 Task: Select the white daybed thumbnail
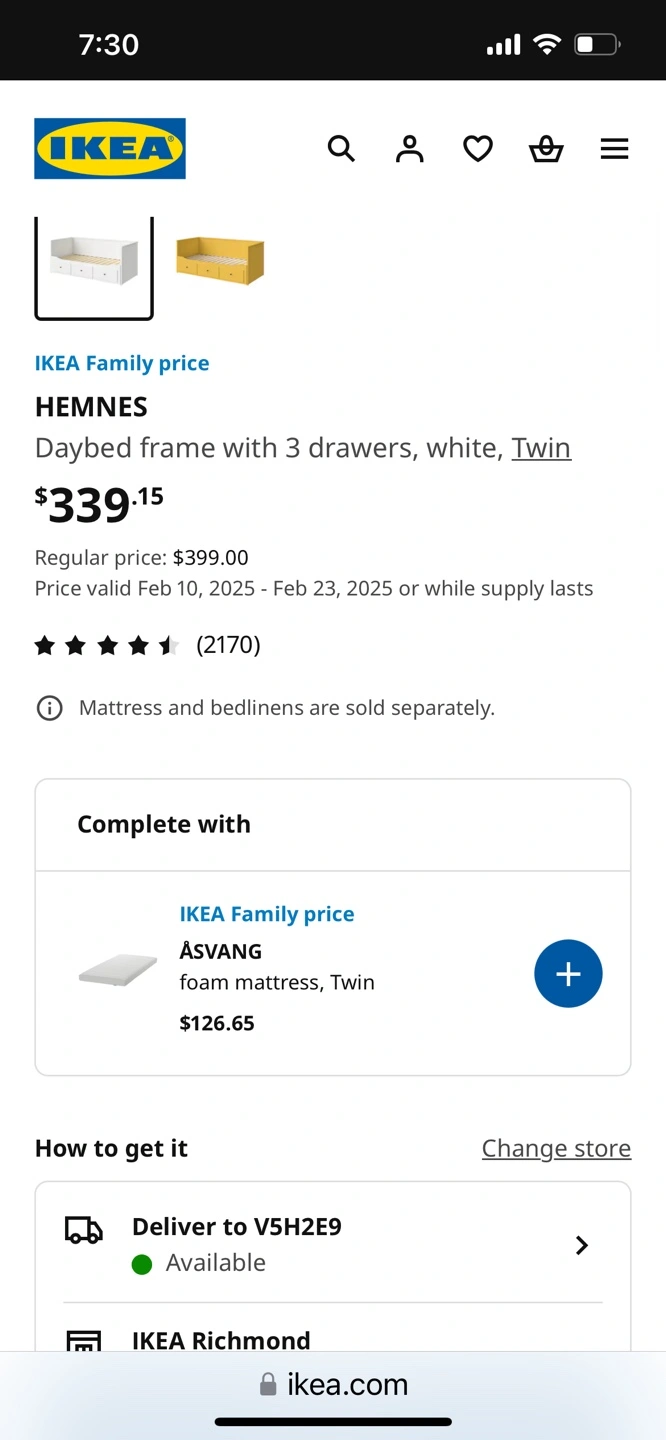[94, 263]
